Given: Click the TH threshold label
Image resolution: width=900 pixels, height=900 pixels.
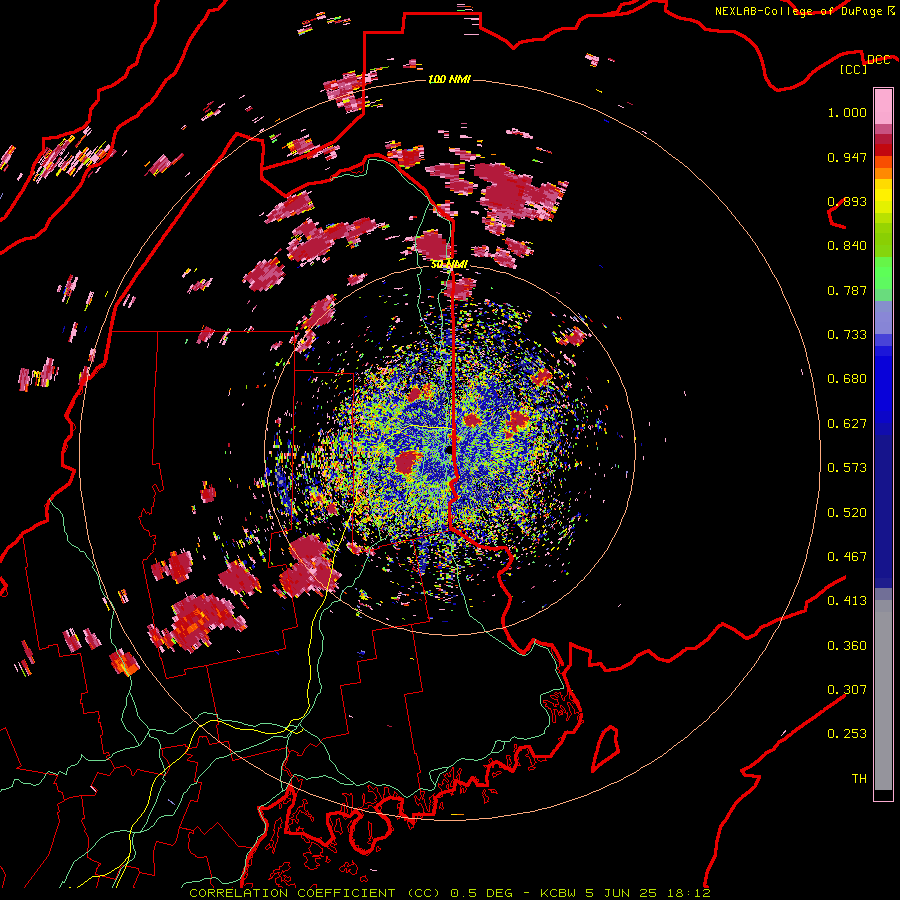Looking at the screenshot, I should click(x=859, y=779).
